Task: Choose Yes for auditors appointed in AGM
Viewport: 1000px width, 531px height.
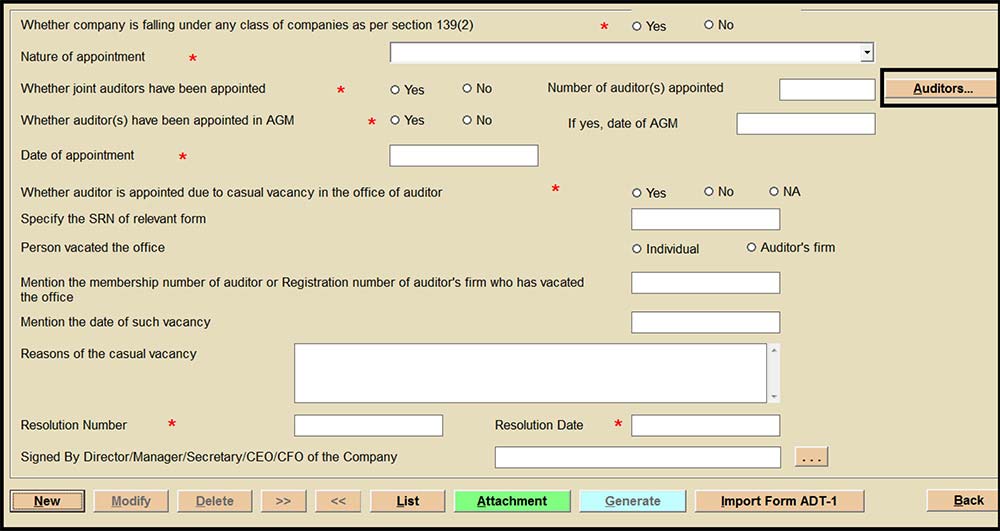Action: 395,120
